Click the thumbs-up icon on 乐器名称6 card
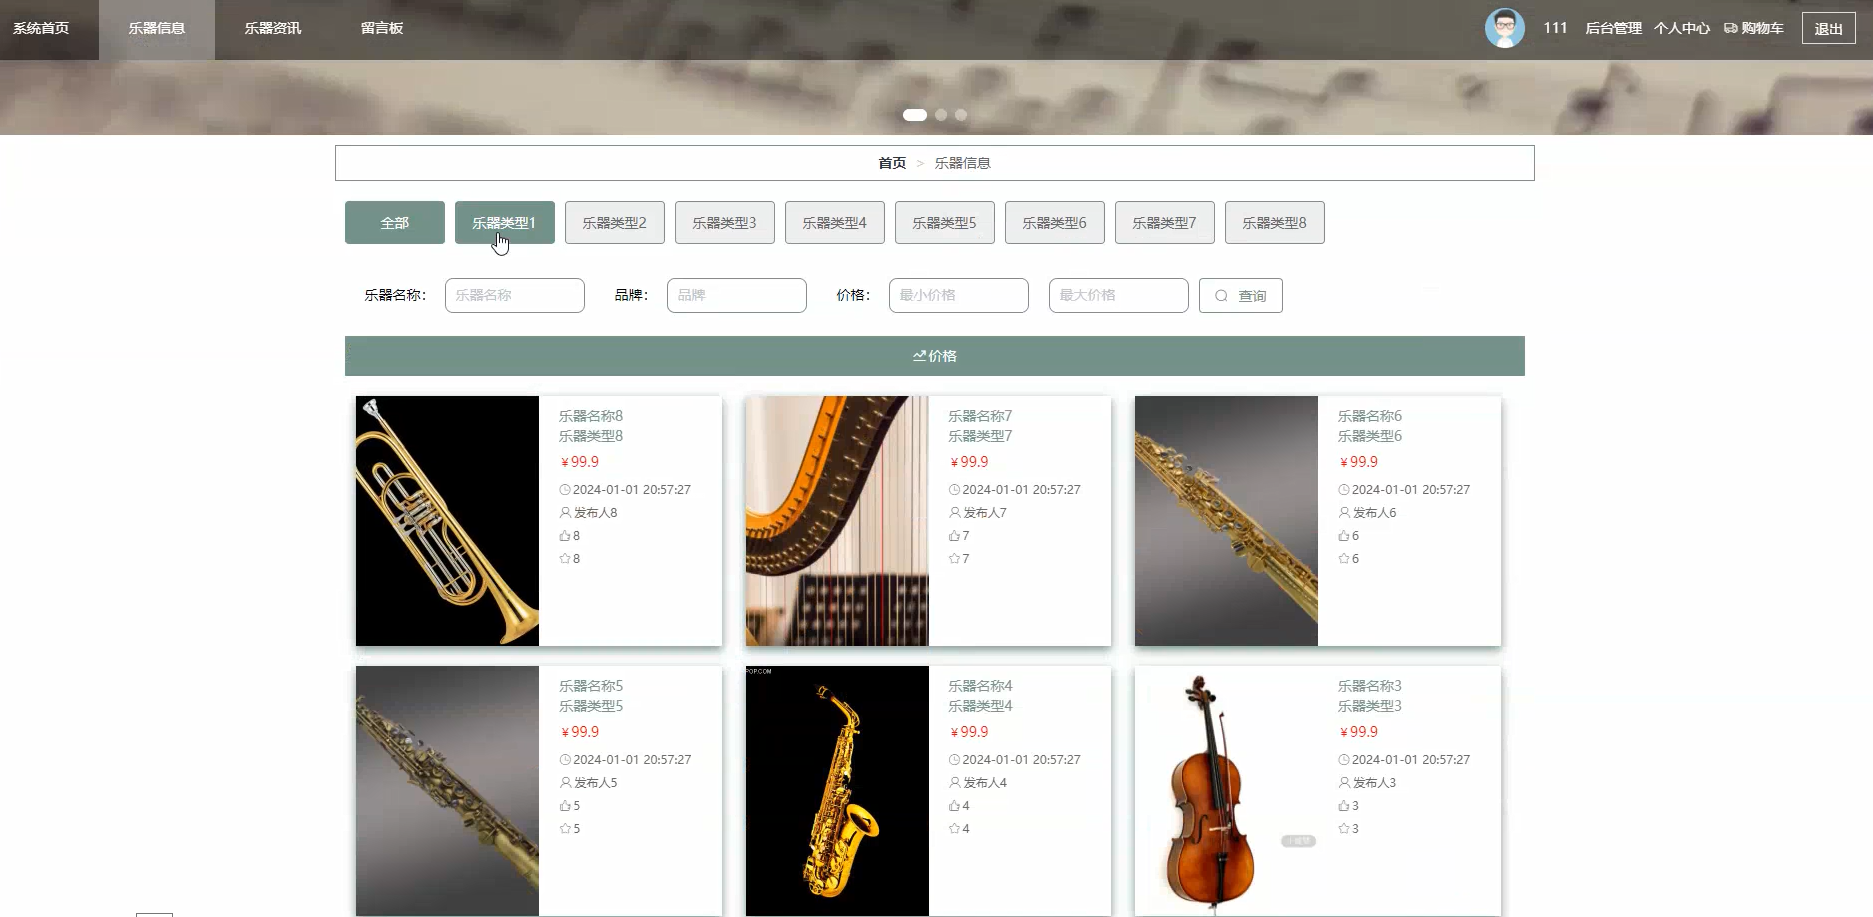The image size is (1873, 917). [x=1343, y=535]
